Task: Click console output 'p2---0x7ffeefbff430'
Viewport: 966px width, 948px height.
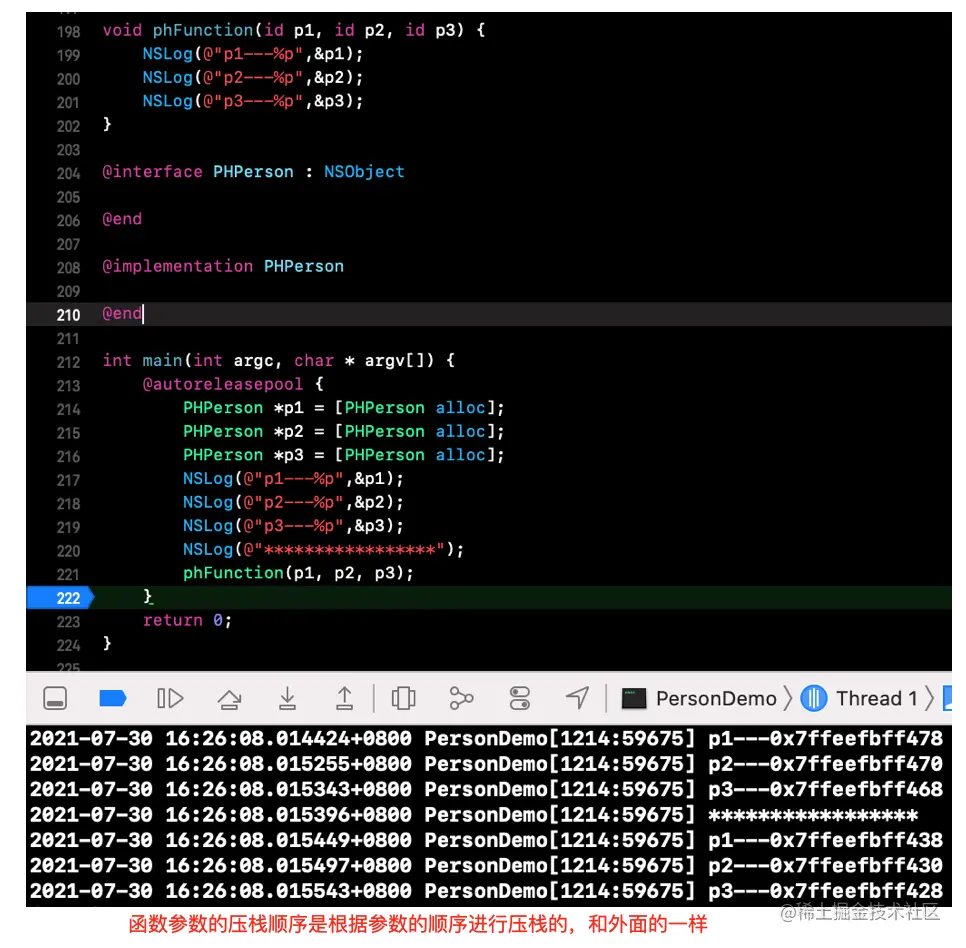Action: tap(826, 865)
